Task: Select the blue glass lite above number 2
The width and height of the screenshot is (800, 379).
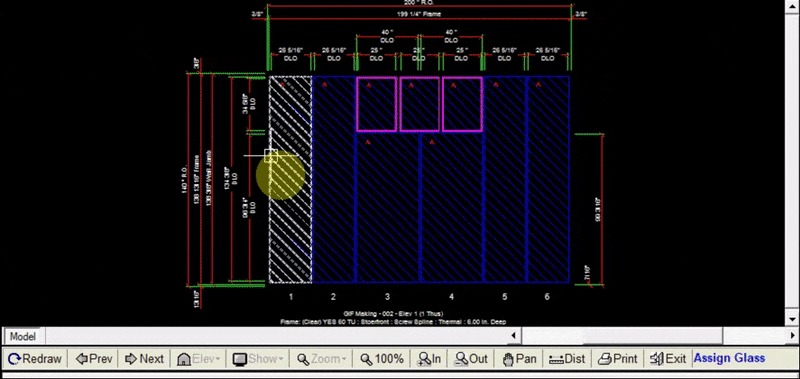Action: pyautogui.click(x=333, y=179)
